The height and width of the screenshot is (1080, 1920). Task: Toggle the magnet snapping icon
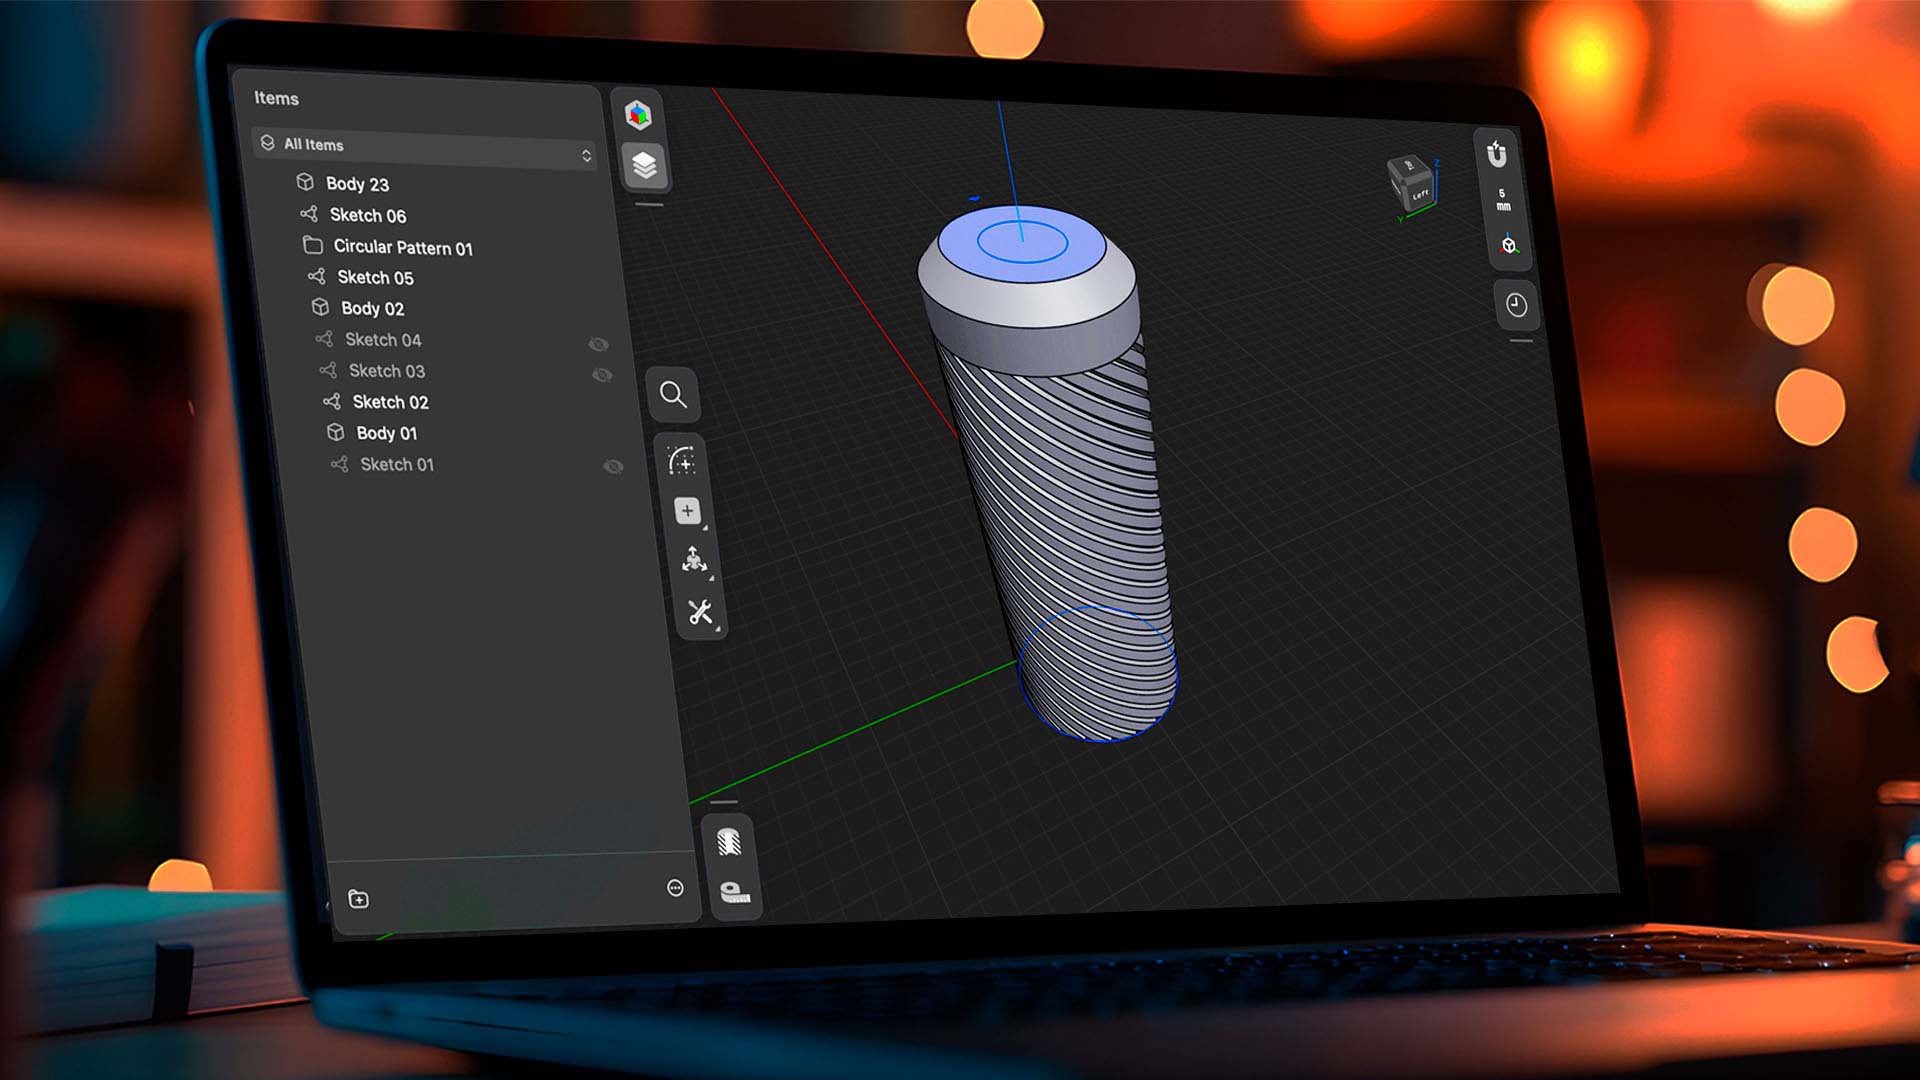pos(1496,154)
